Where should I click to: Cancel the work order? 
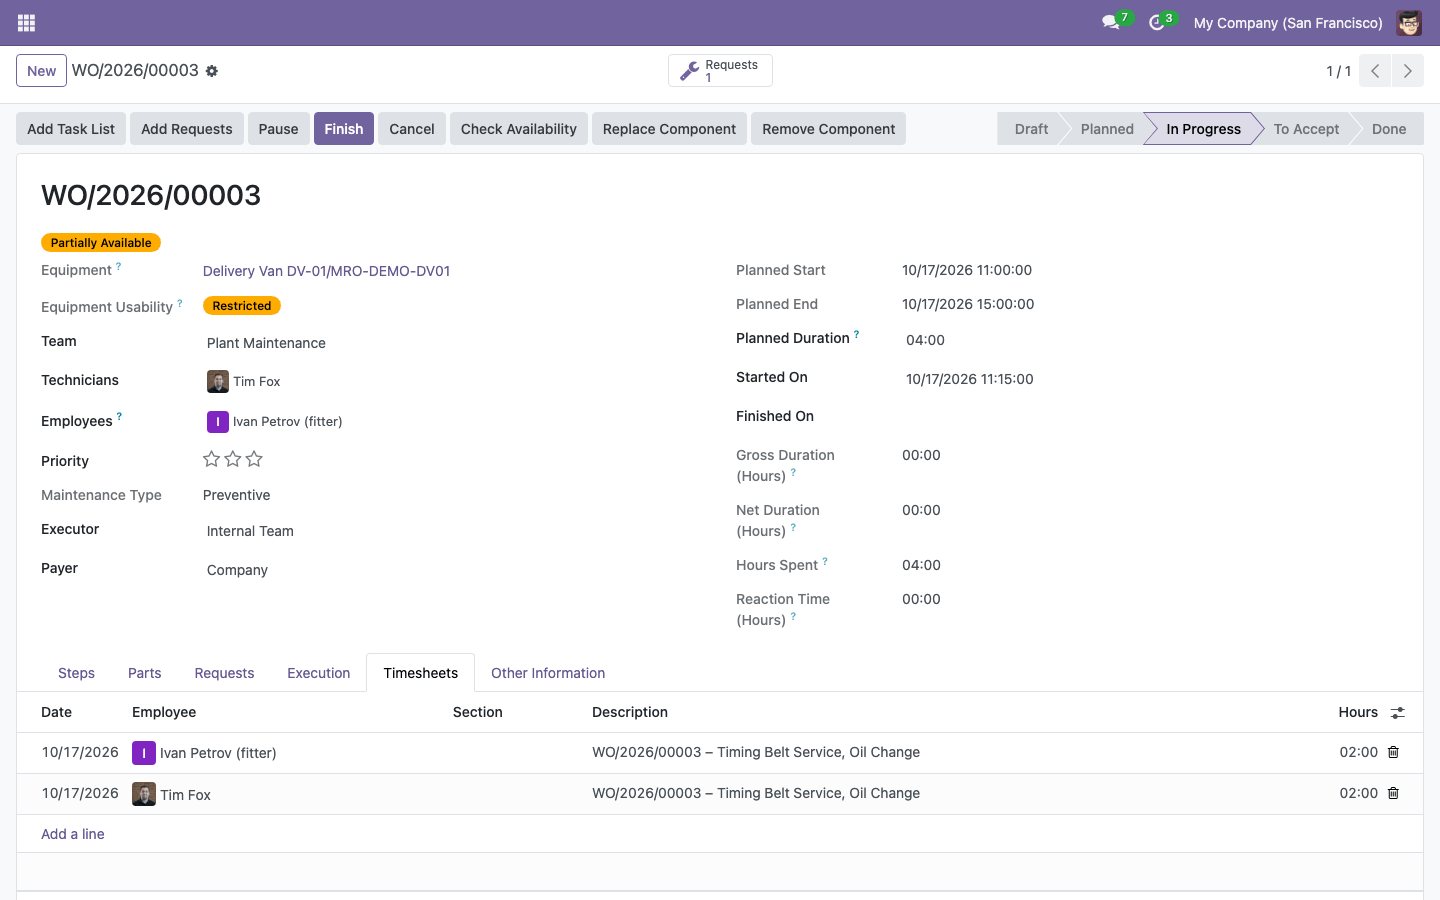[x=412, y=129]
